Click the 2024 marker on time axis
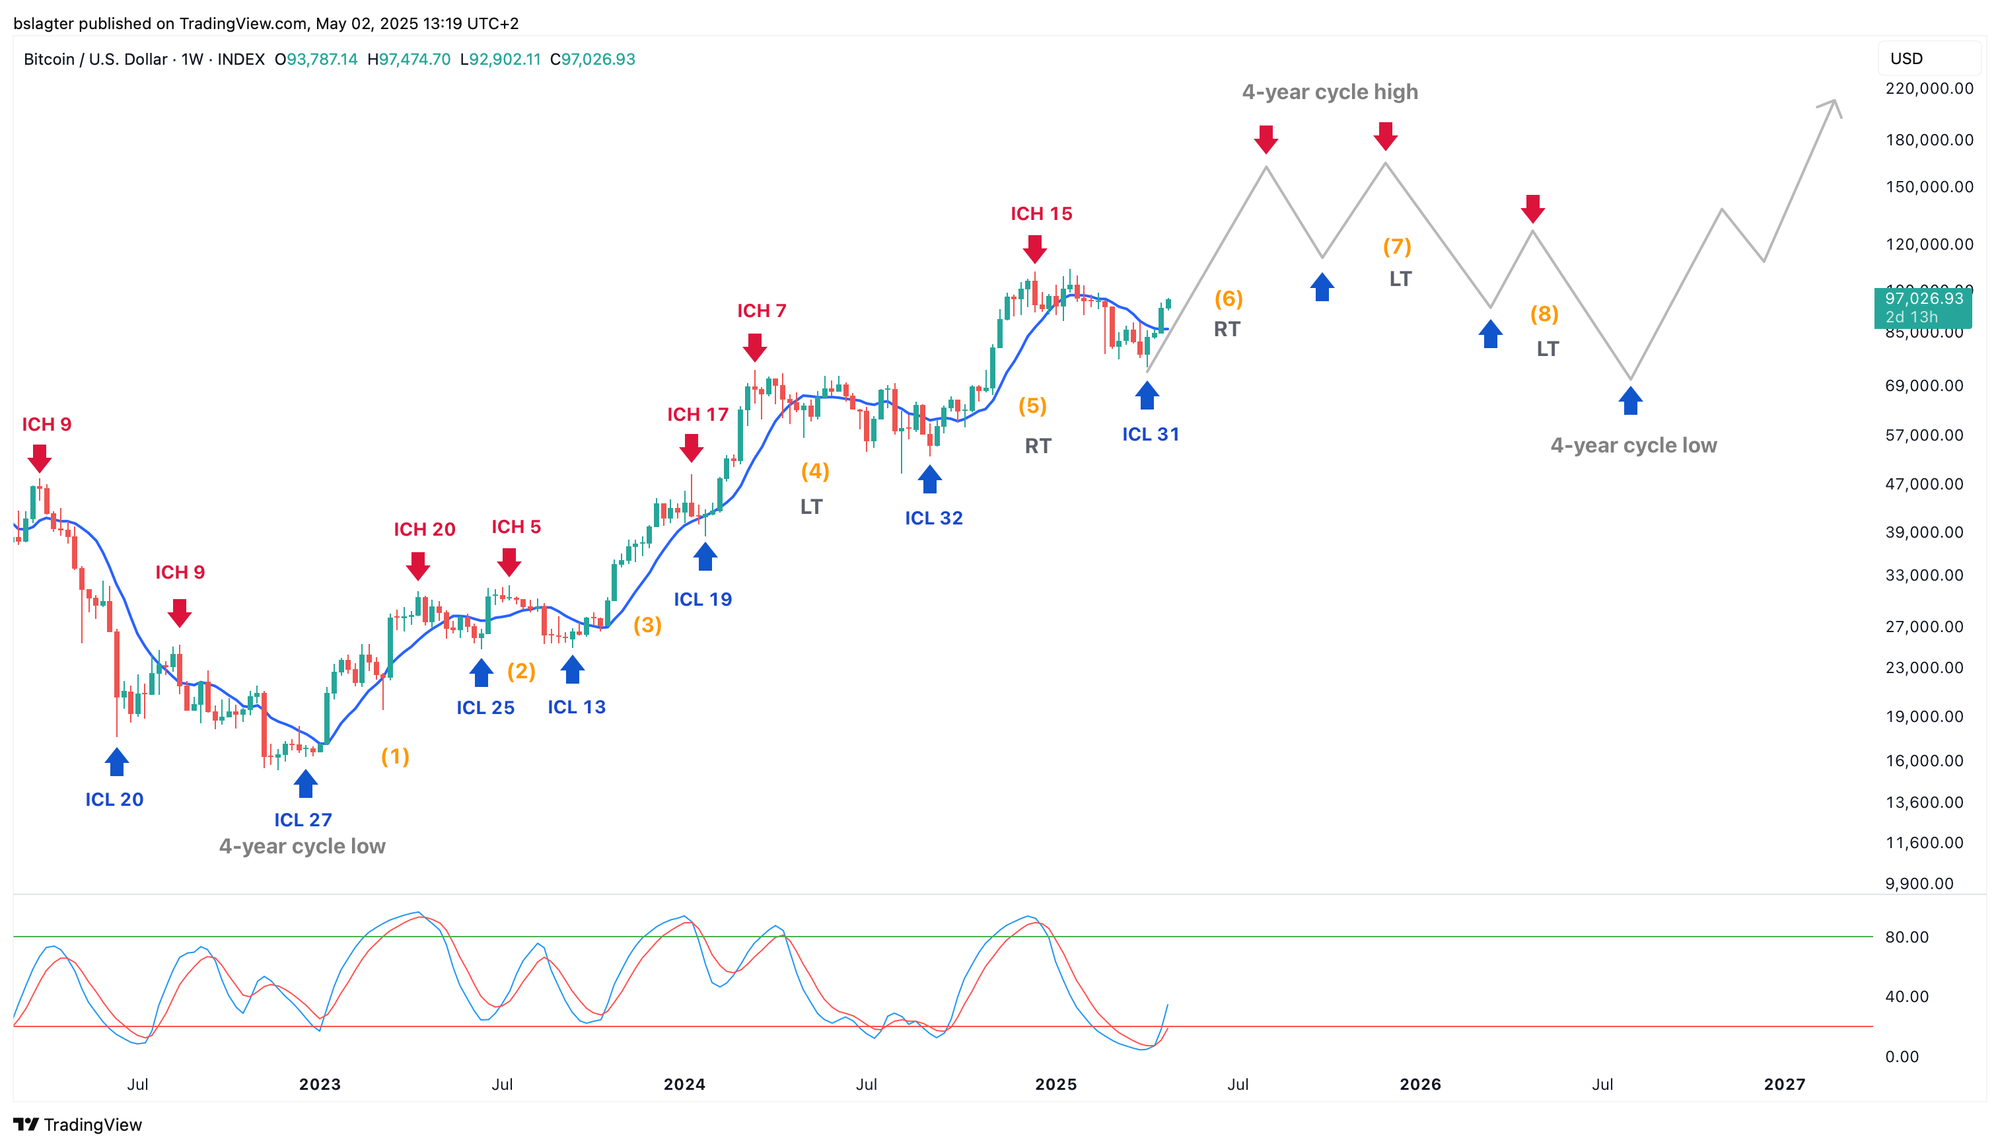Screen dimensions: 2000x1148 [685, 1084]
